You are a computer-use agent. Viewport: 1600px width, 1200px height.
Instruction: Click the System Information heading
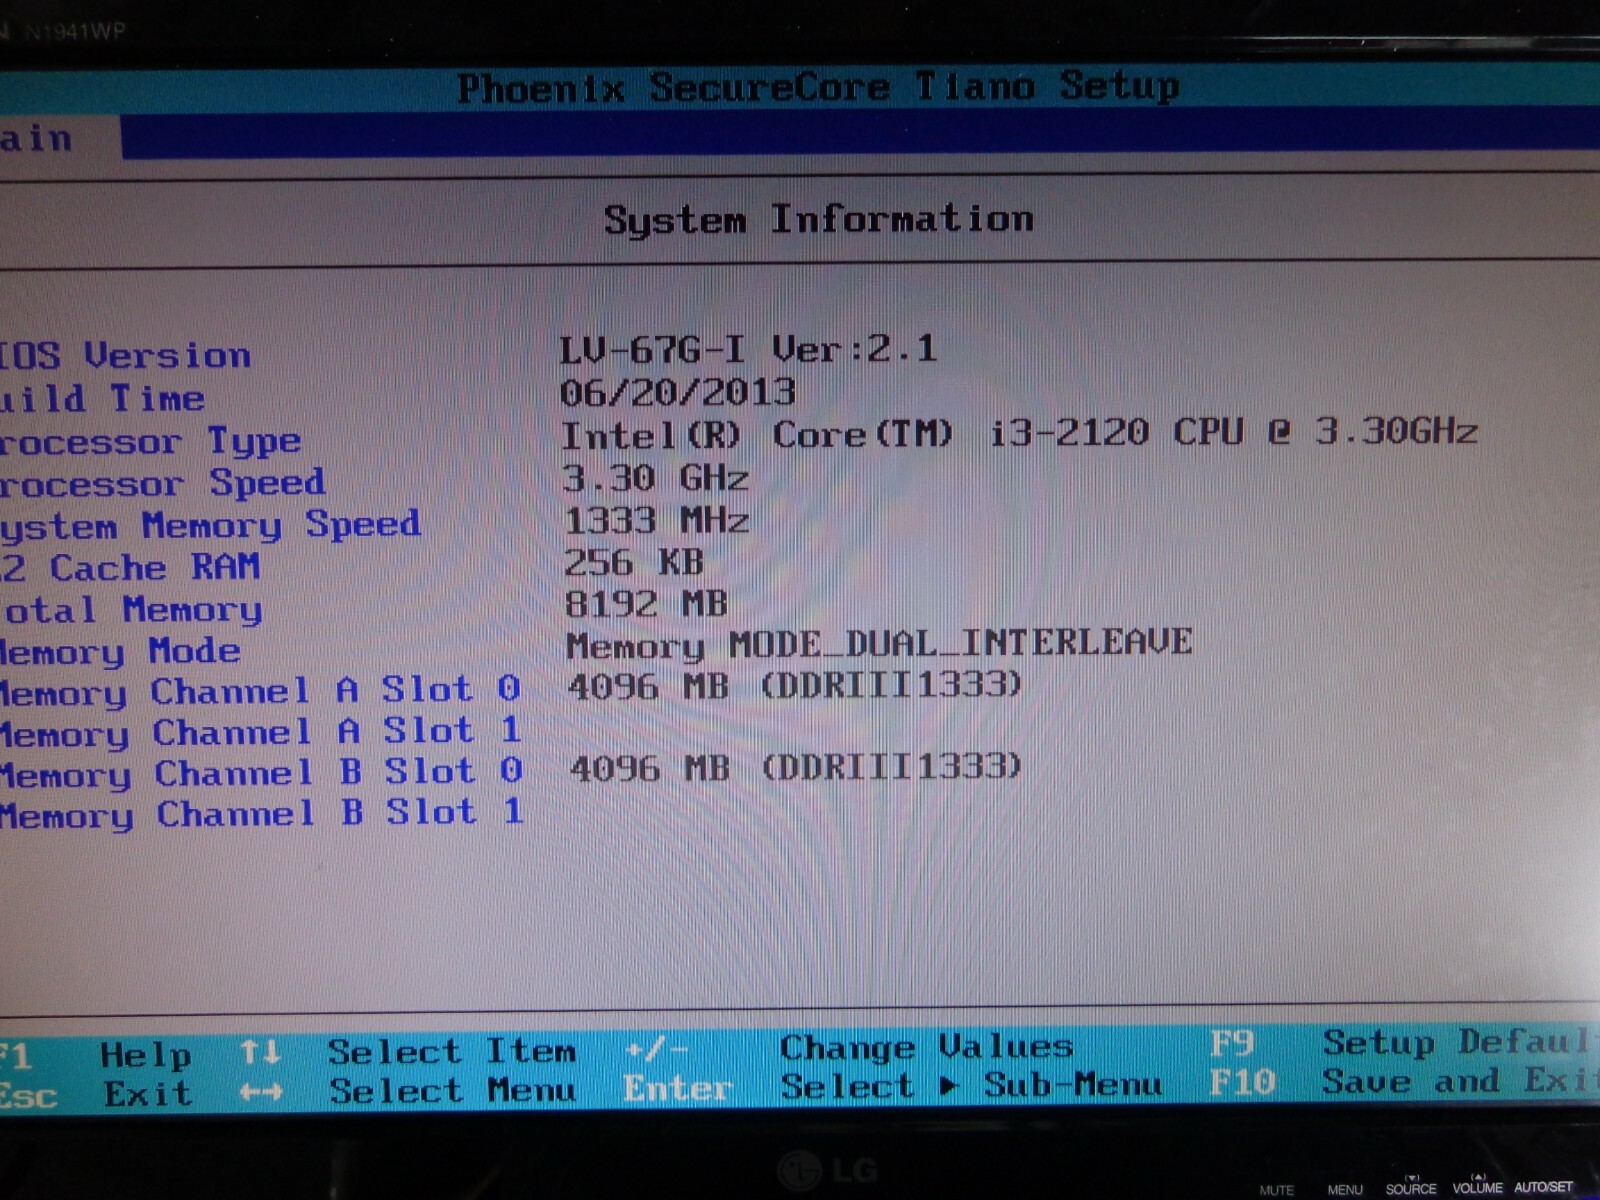[x=818, y=219]
